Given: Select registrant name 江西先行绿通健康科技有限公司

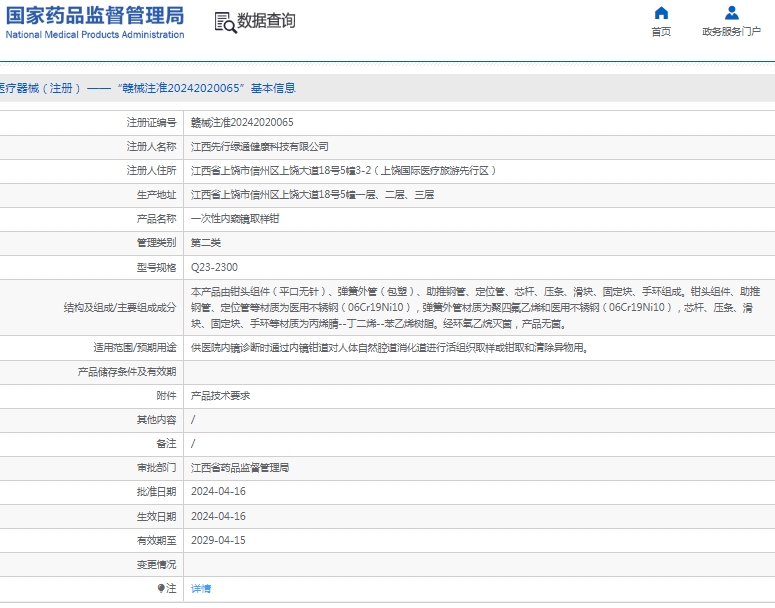Looking at the screenshot, I should [259, 146].
